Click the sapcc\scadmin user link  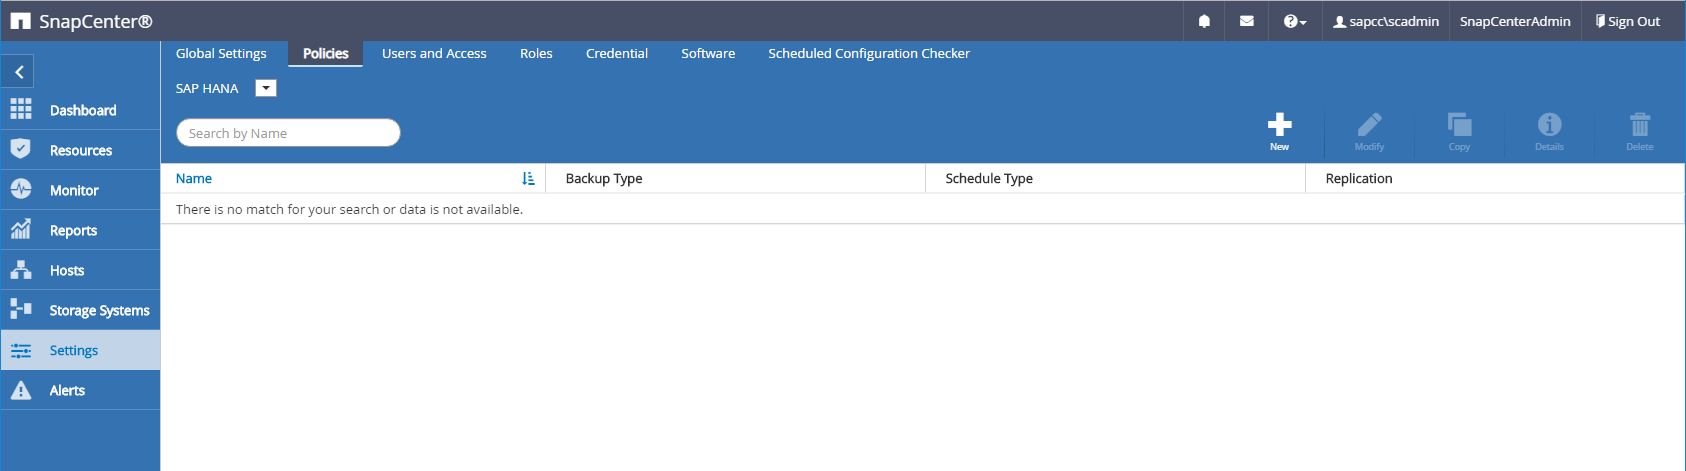1386,21
